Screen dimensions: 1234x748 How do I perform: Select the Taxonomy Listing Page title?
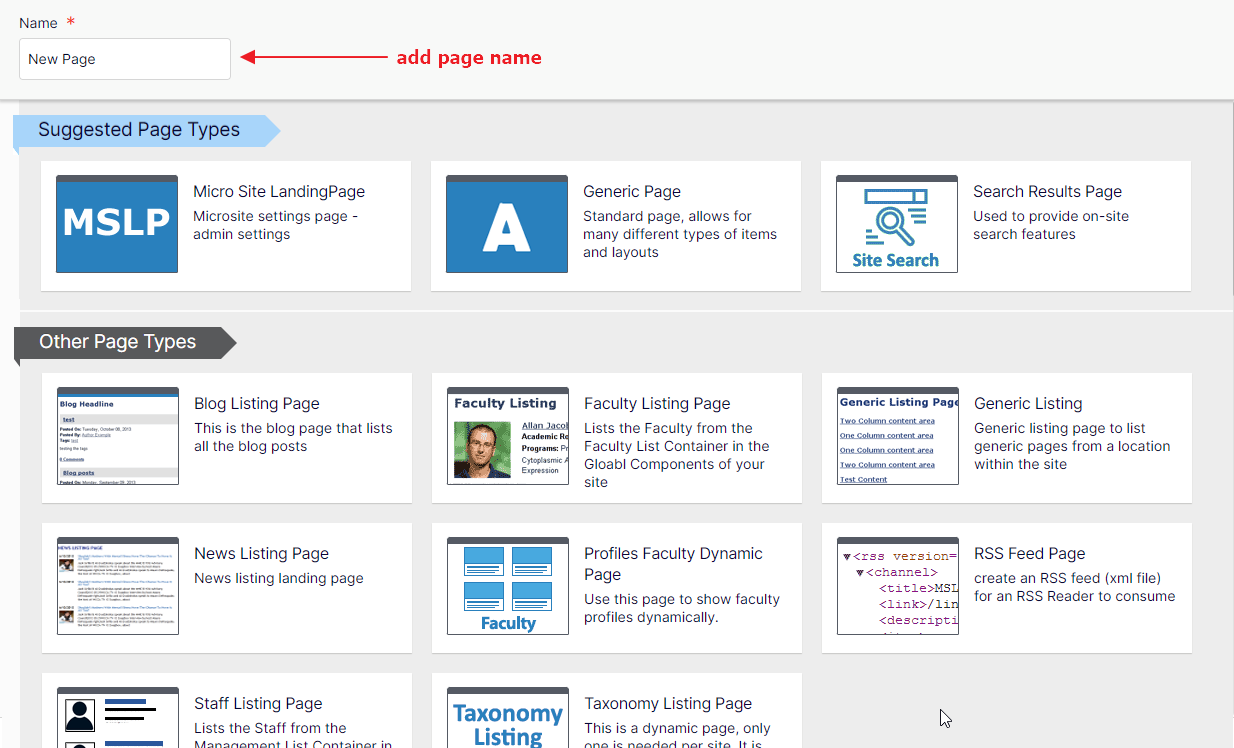(668, 704)
